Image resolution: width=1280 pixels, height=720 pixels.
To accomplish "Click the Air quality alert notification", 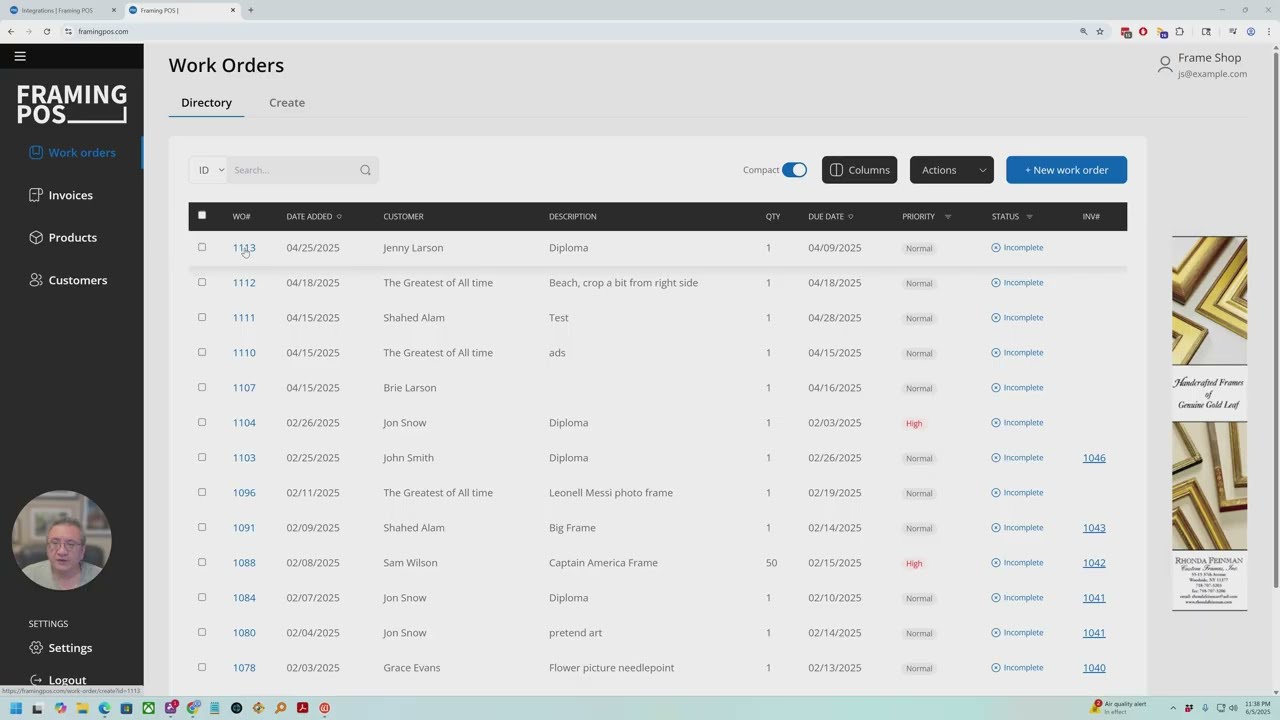I will [x=1118, y=708].
